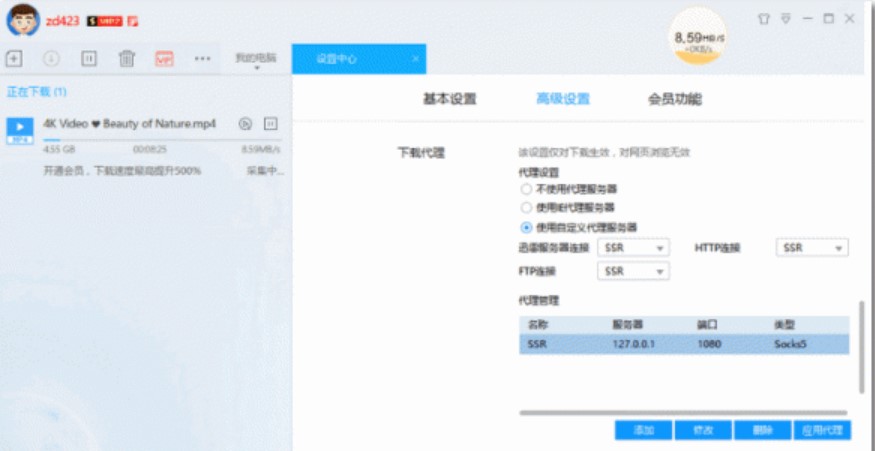Click the 代理管理 label

point(539,301)
